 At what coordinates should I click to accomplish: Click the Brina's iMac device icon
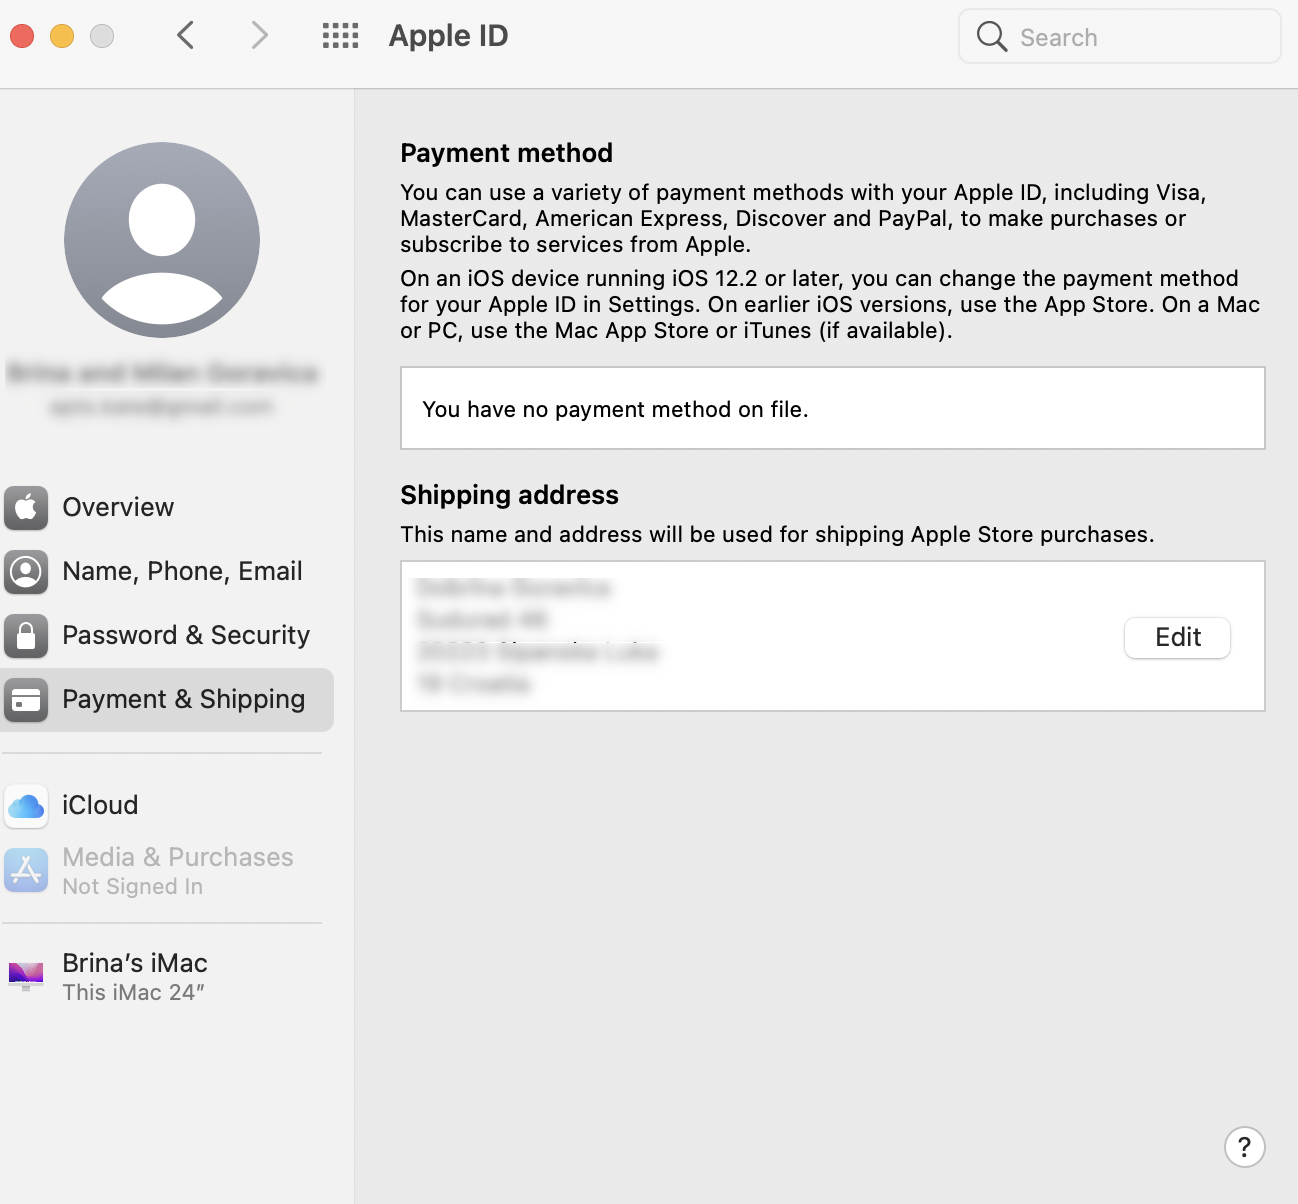pos(26,976)
